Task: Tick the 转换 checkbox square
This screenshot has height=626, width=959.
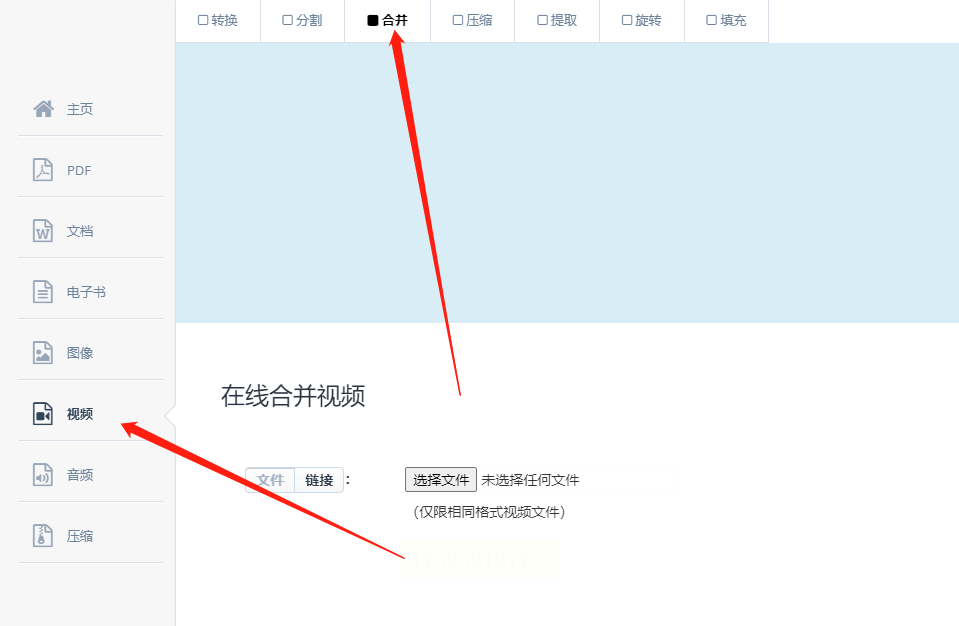Action: coord(203,20)
